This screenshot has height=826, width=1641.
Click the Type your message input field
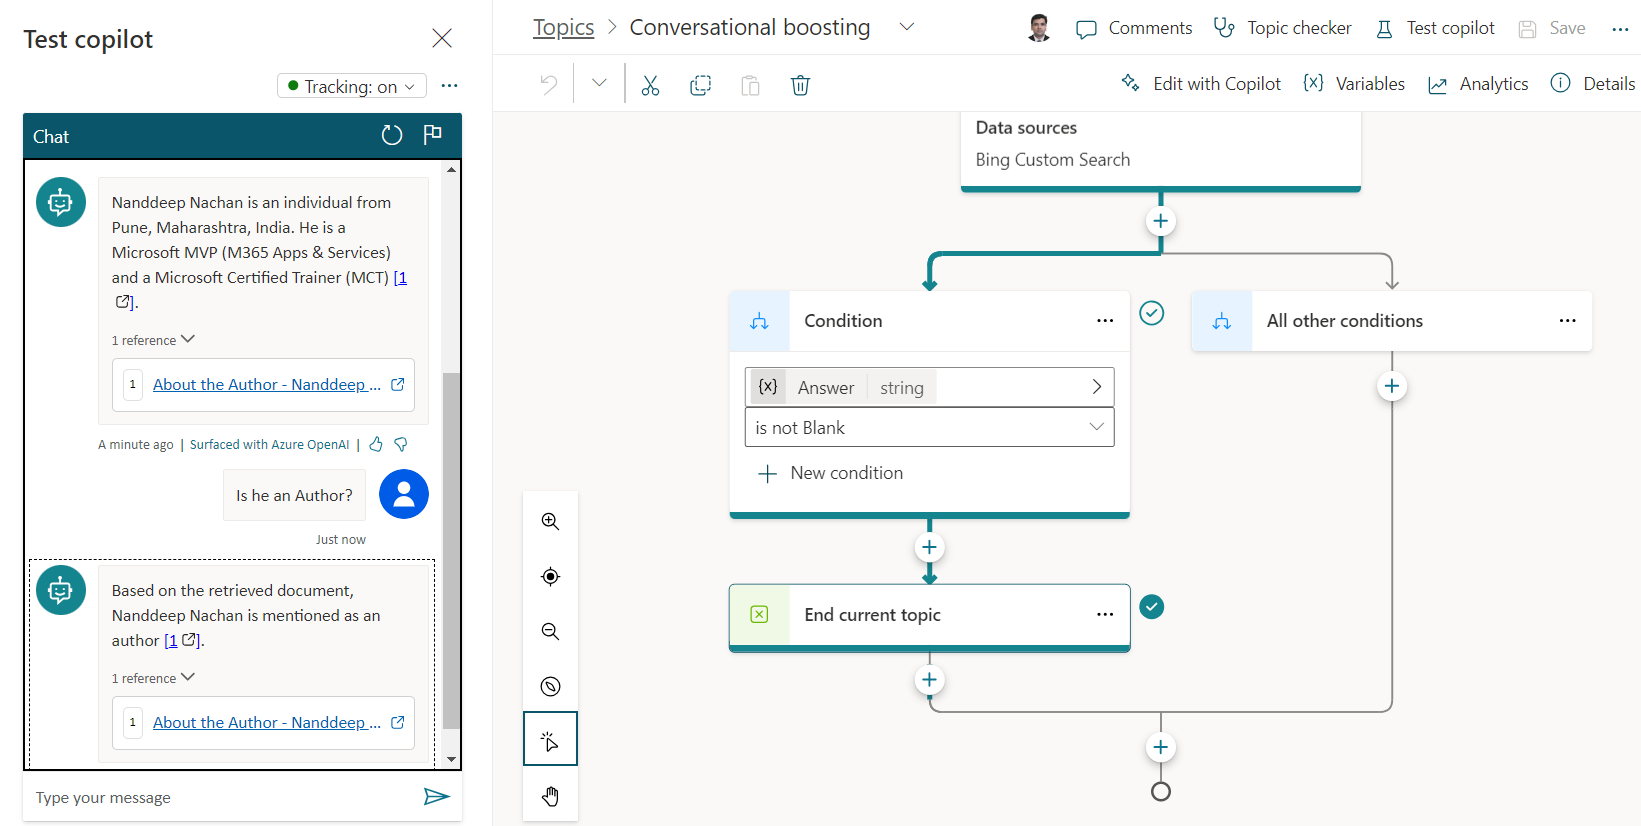coord(220,797)
